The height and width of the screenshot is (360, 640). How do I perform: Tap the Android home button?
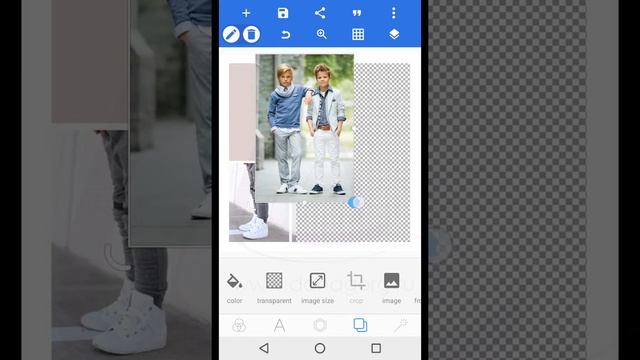coord(320,348)
